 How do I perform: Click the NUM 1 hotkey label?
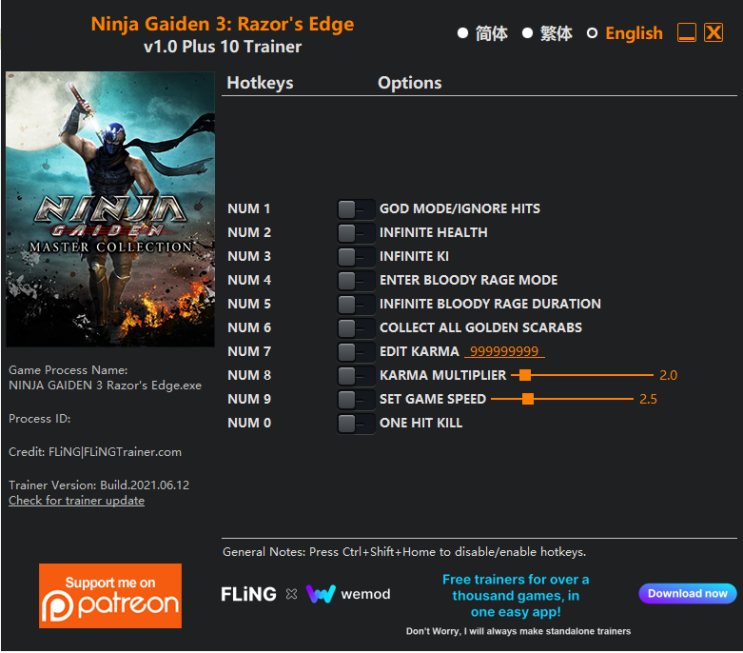(249, 209)
